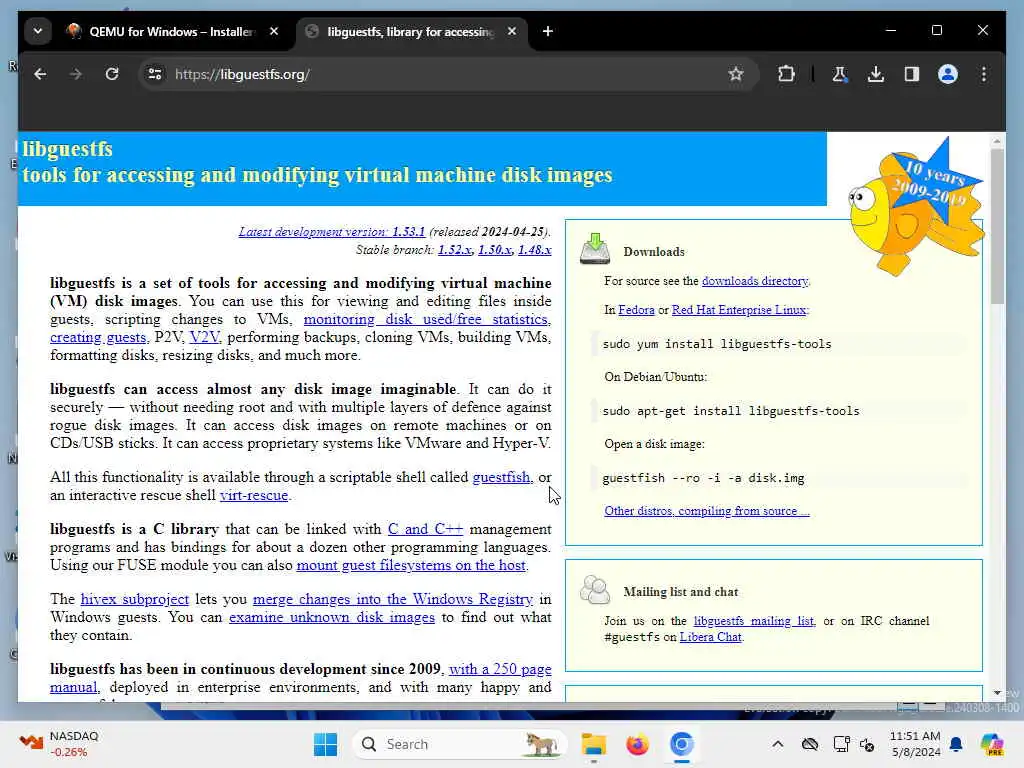Open the libguestfs mailing list link
This screenshot has height=768, width=1024.
(x=754, y=621)
